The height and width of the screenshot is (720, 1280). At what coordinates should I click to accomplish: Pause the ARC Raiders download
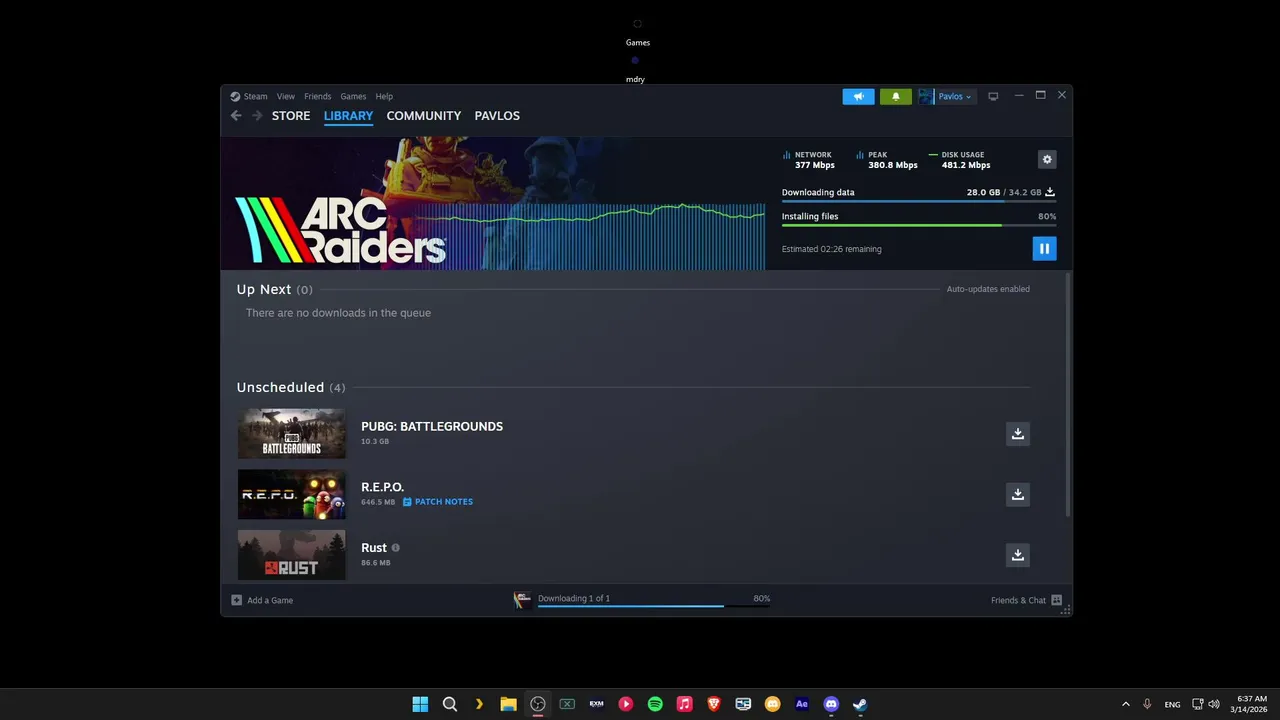1044,249
